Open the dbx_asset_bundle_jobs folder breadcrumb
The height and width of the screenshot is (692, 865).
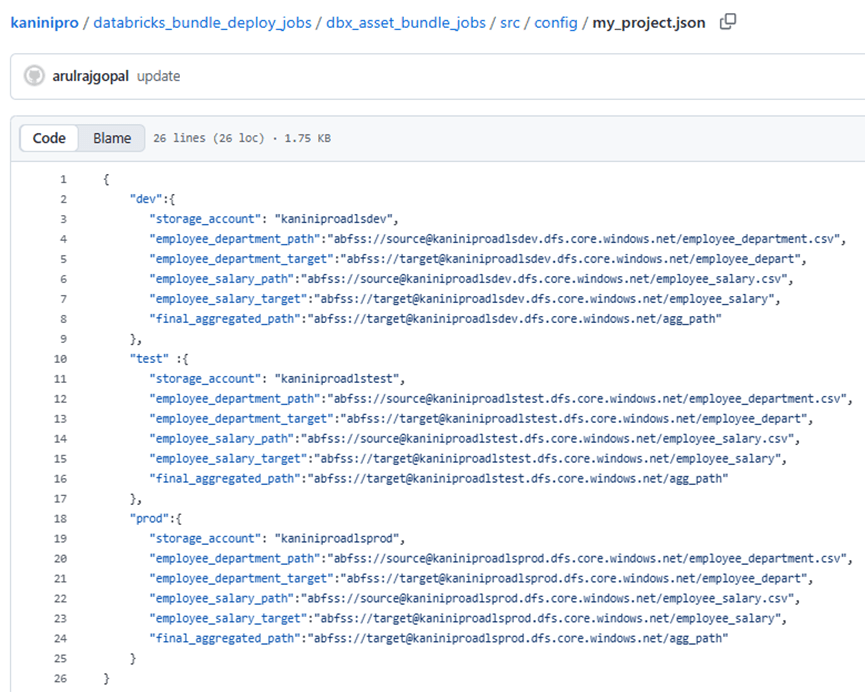click(406, 22)
